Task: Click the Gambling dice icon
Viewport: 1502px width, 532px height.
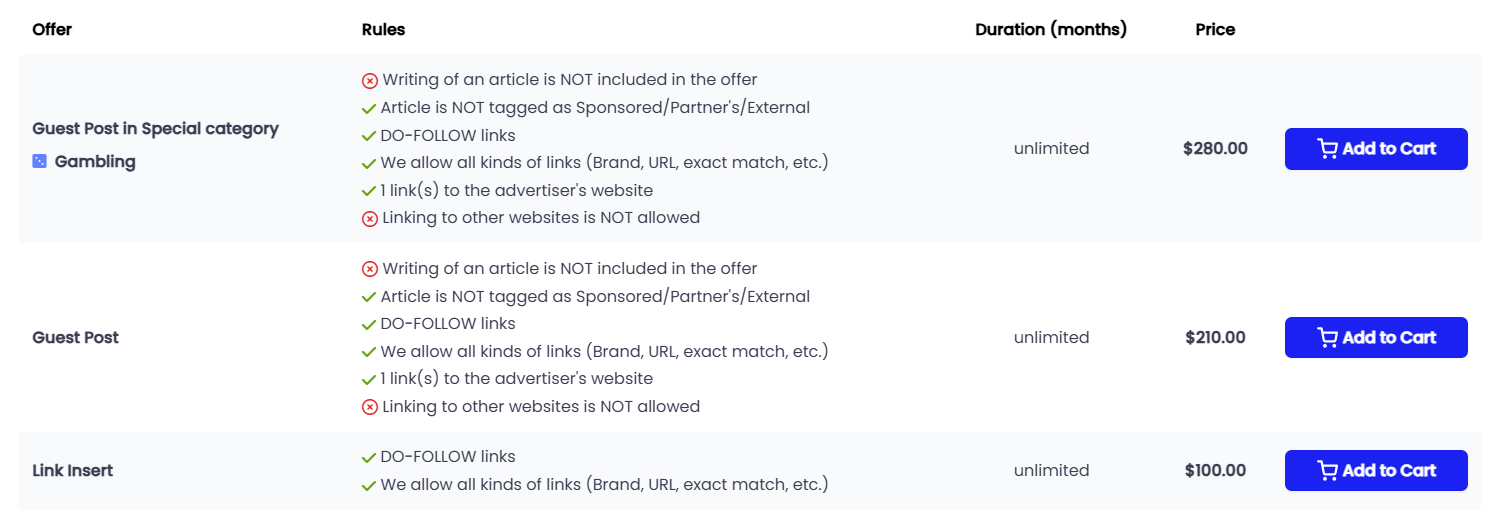Action: click(x=40, y=161)
